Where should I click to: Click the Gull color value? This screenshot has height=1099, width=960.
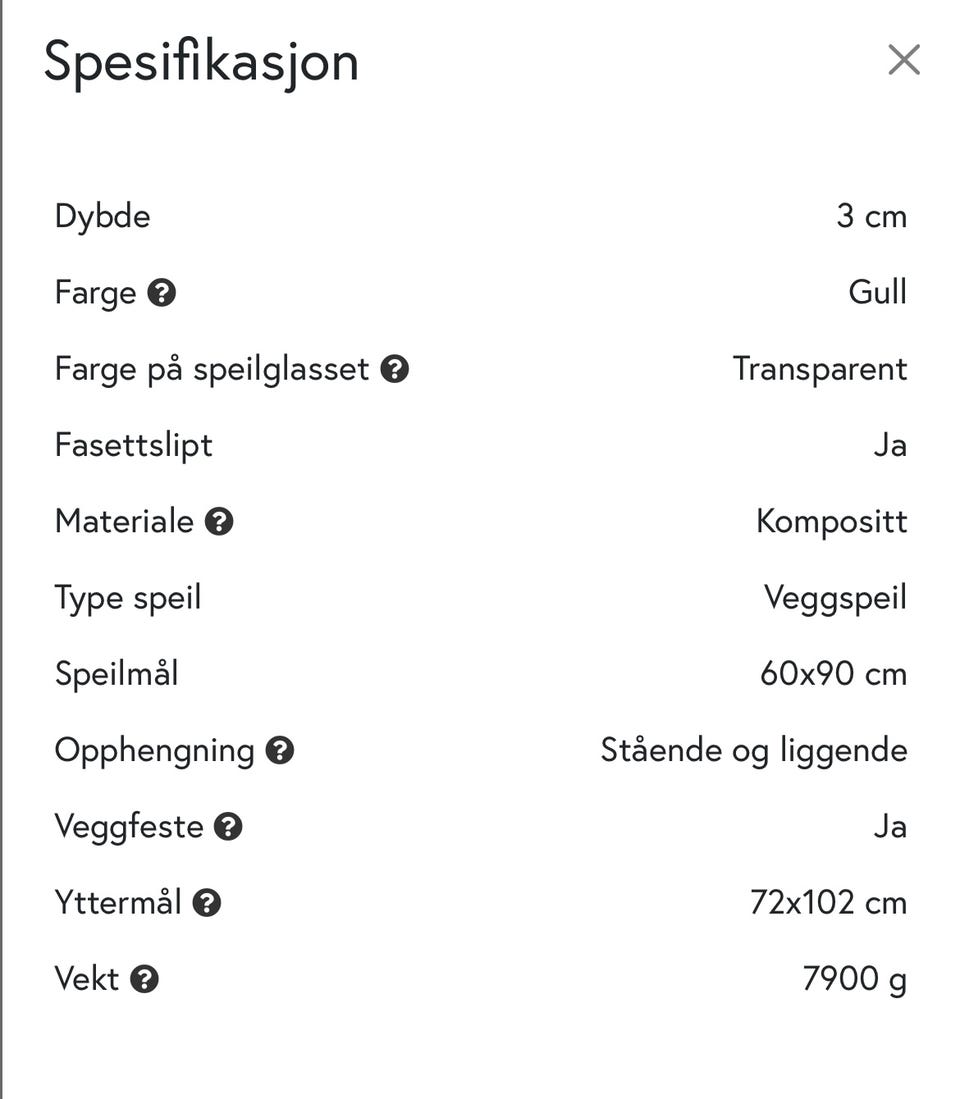pyautogui.click(x=877, y=293)
